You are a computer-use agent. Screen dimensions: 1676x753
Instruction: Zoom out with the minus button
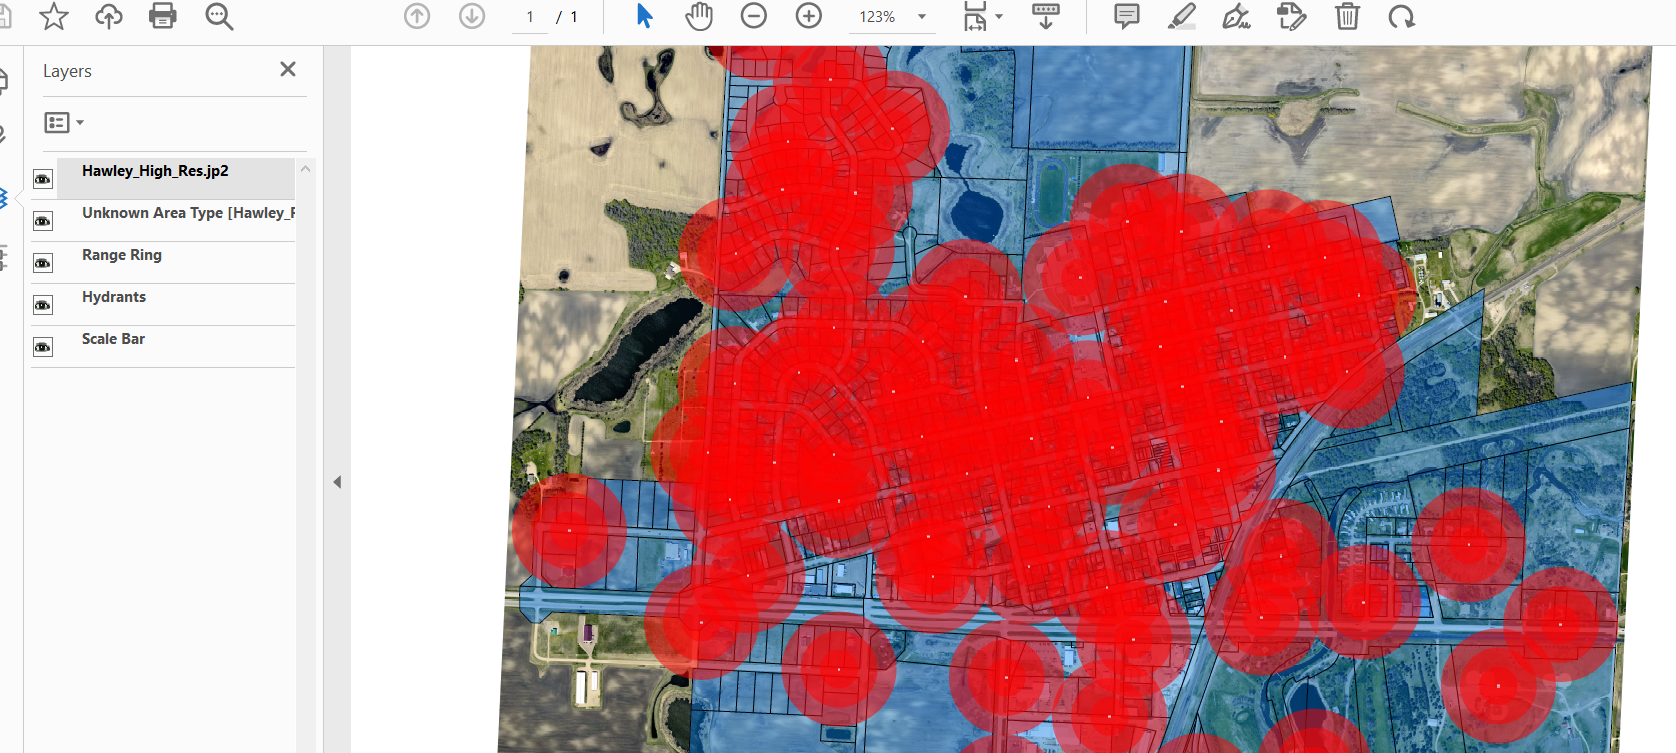pyautogui.click(x=754, y=16)
